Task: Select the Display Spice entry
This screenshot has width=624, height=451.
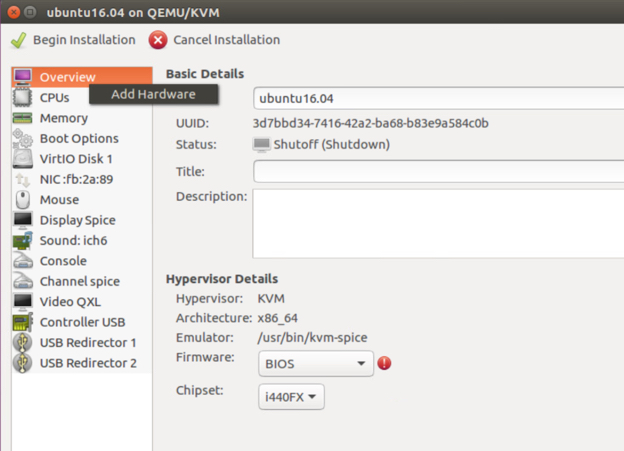Action: pos(82,220)
